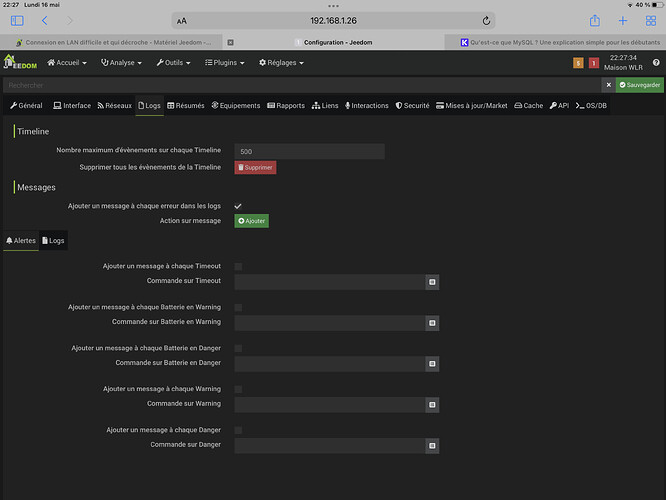Open the red error messages badge
The image size is (666, 500).
(x=594, y=63)
